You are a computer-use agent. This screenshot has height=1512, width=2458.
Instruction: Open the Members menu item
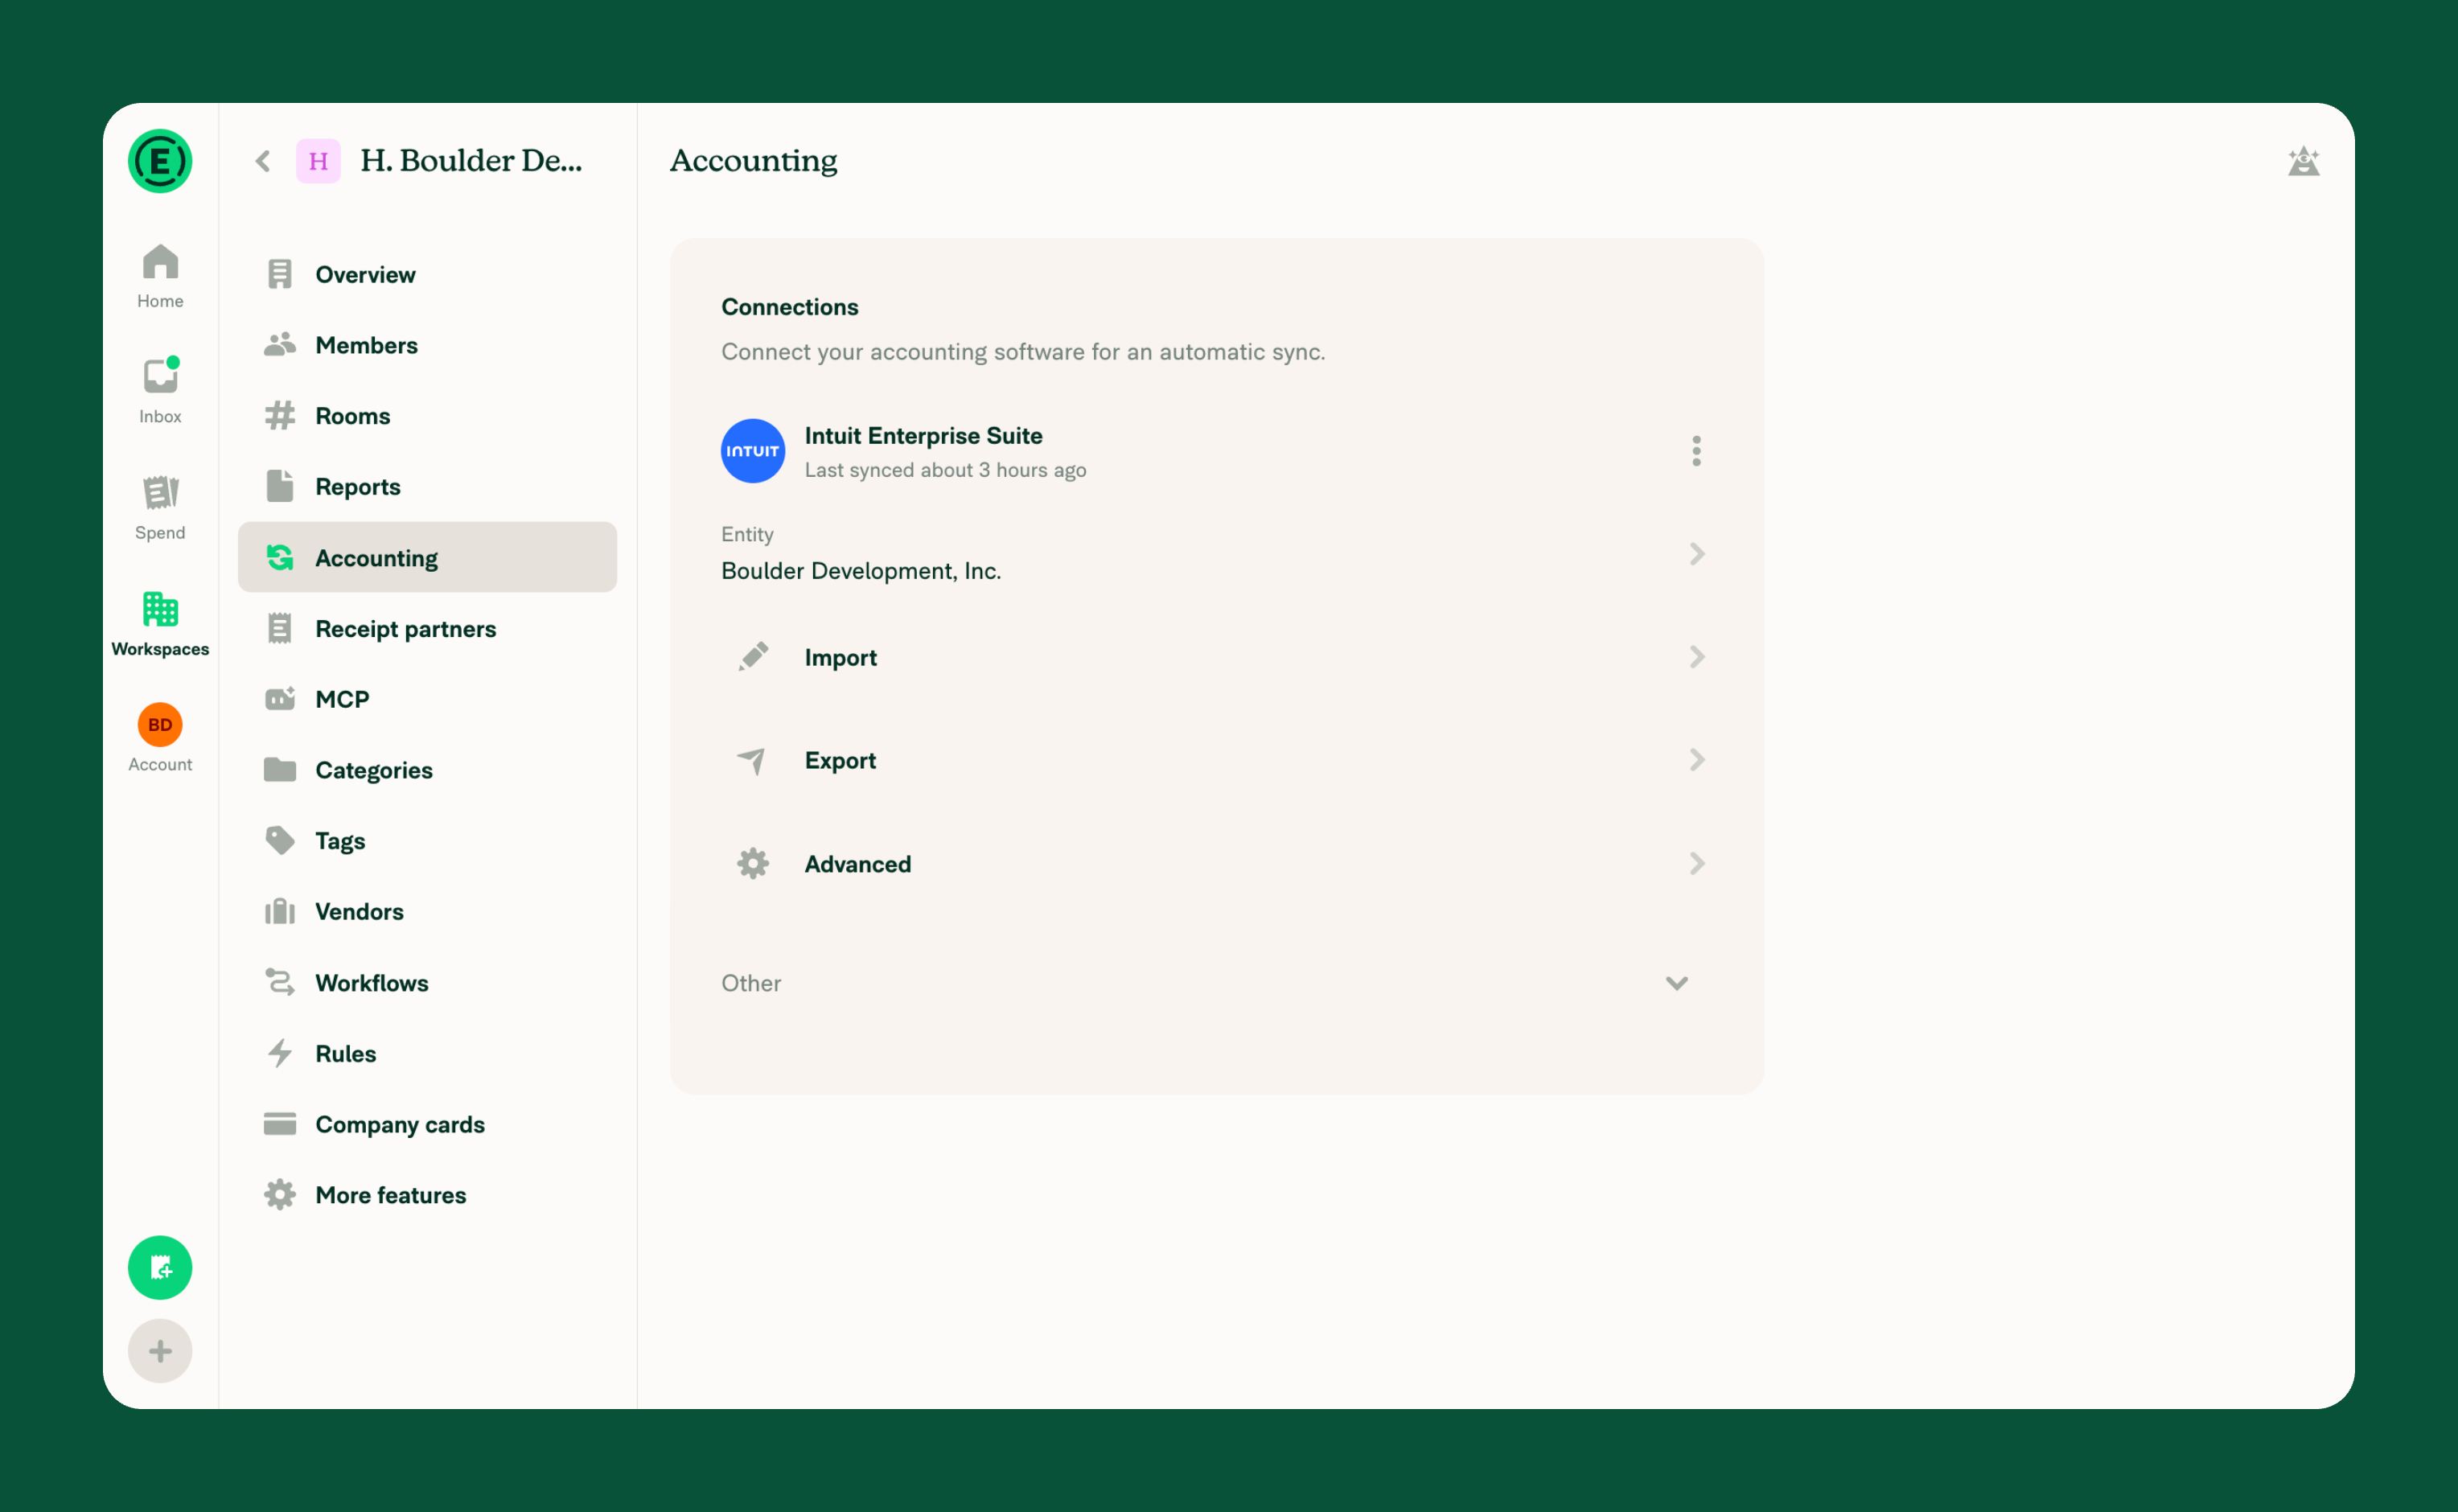[x=427, y=345]
